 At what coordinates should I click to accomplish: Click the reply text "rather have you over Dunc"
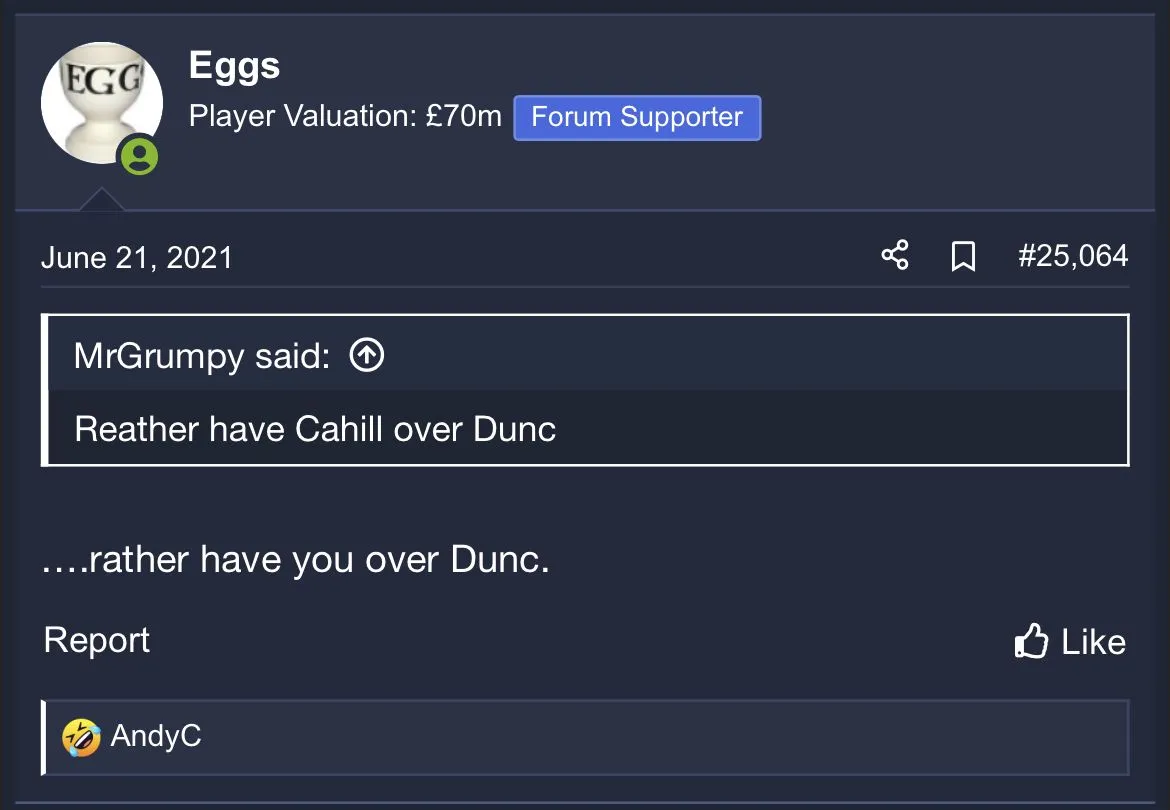tap(296, 560)
